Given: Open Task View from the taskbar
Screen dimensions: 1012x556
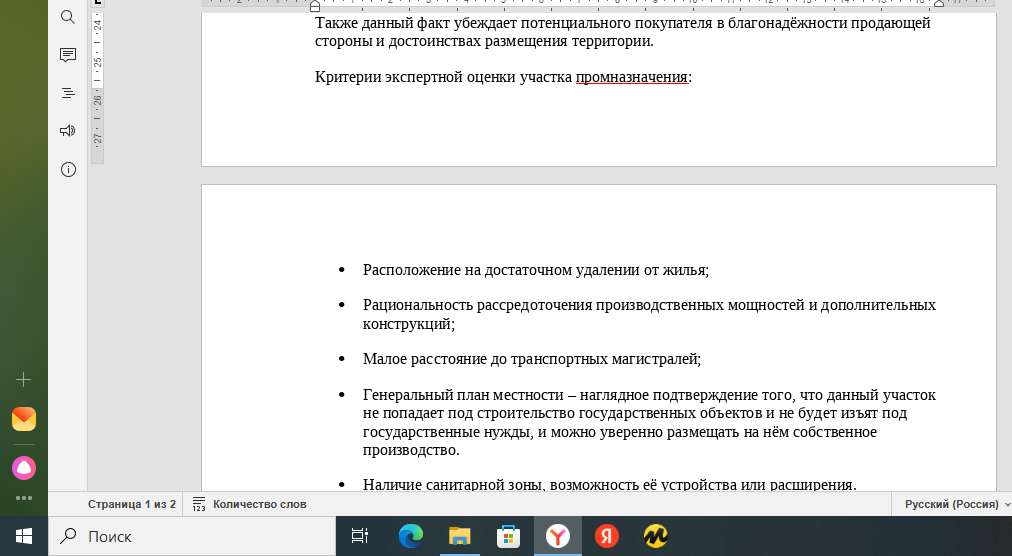Looking at the screenshot, I should (x=359, y=536).
